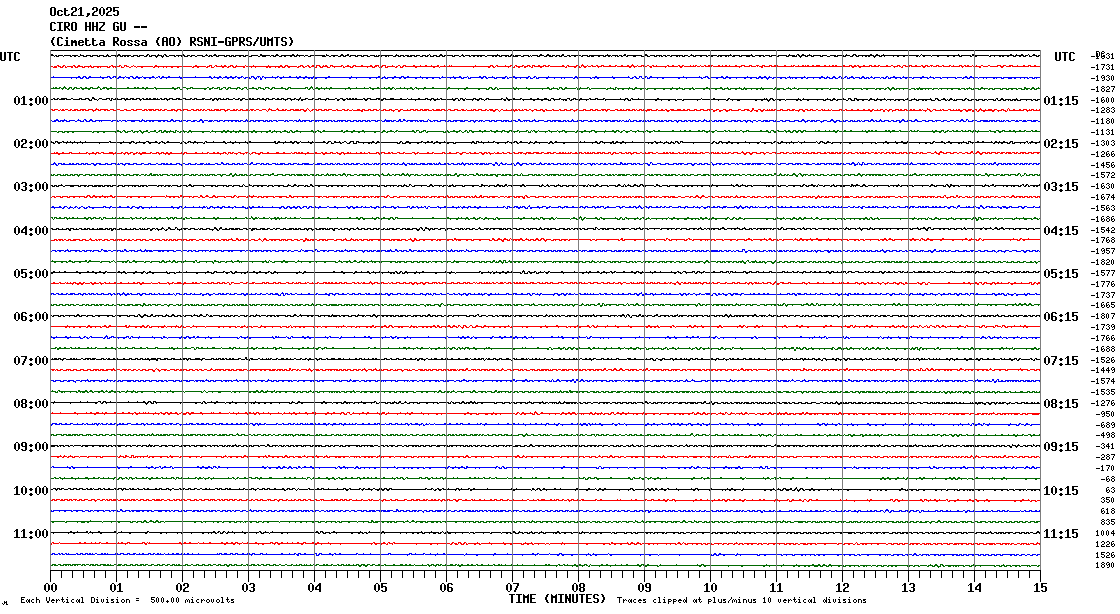Screen dimensions: 1120x614
Task: Select minute 05 on the time axis
Action: click(380, 588)
